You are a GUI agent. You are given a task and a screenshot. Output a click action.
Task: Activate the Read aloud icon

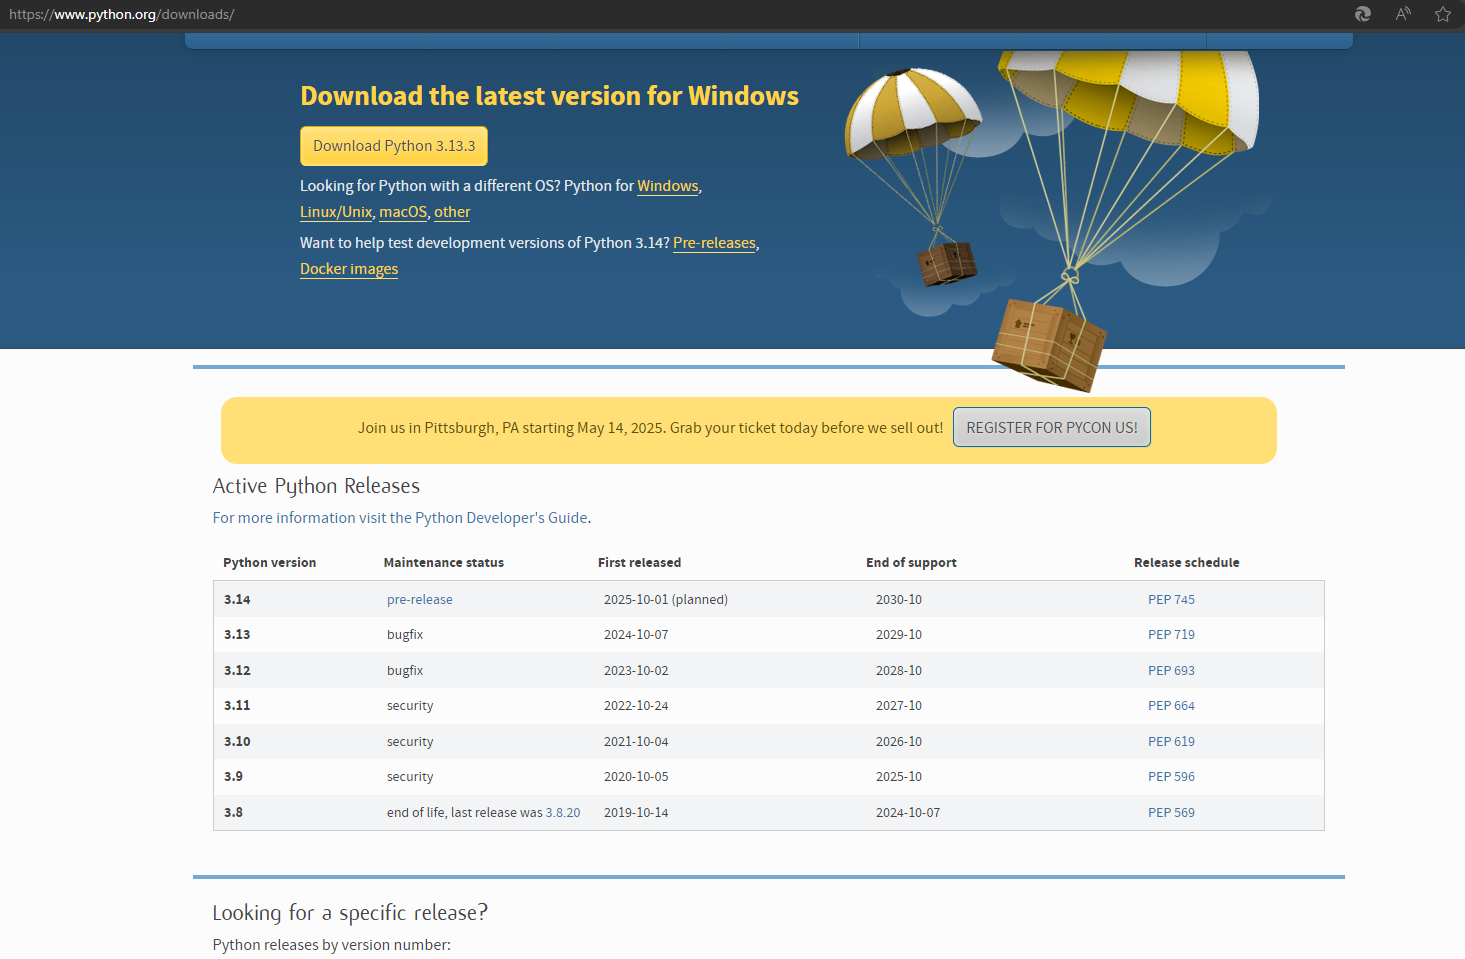click(1403, 14)
